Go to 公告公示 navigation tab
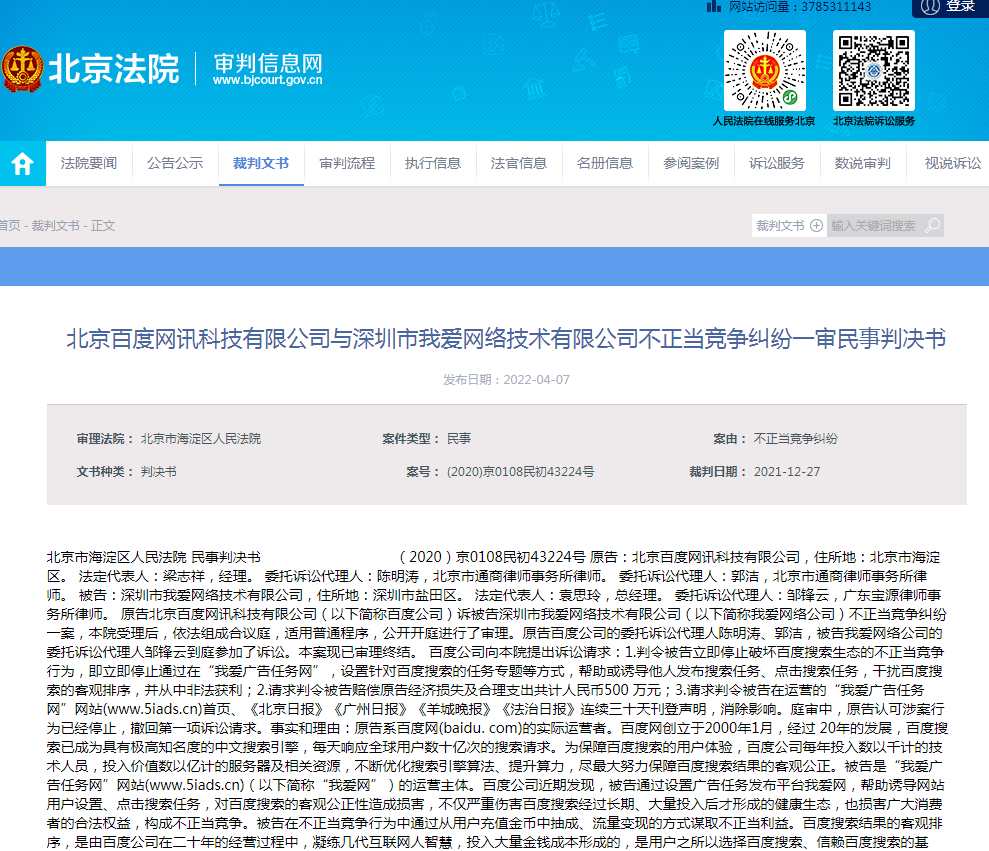This screenshot has width=989, height=851. (175, 163)
